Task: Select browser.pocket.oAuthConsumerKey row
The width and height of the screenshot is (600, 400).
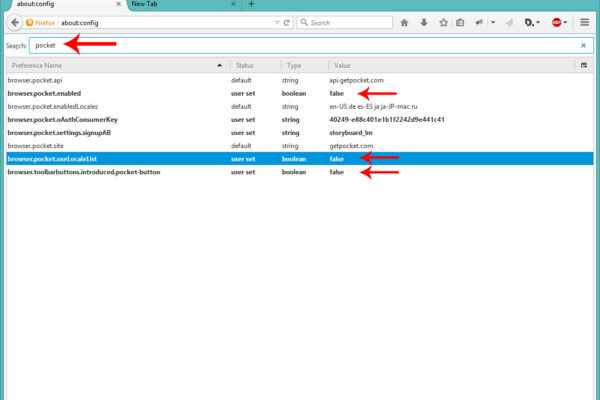Action: (300, 119)
